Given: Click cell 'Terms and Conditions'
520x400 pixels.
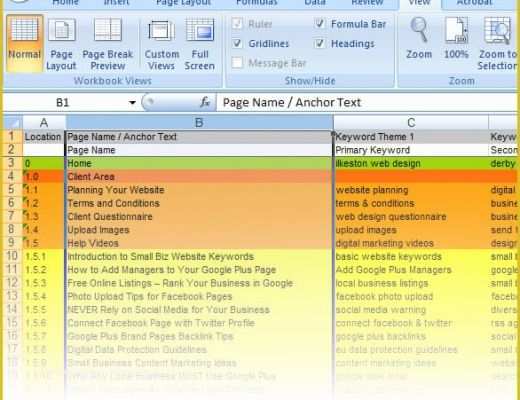Looking at the screenshot, I should [199, 203].
